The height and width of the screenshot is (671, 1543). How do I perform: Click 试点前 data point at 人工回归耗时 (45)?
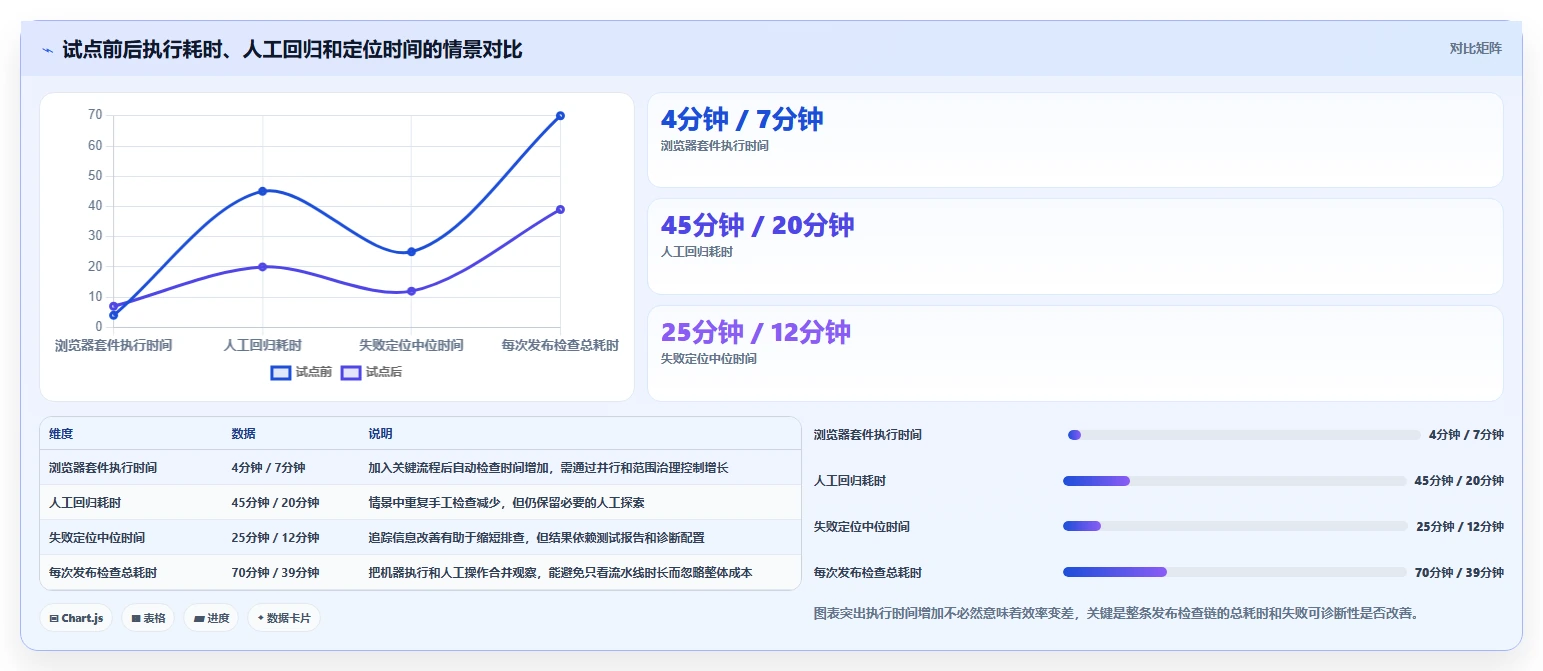tap(262, 191)
